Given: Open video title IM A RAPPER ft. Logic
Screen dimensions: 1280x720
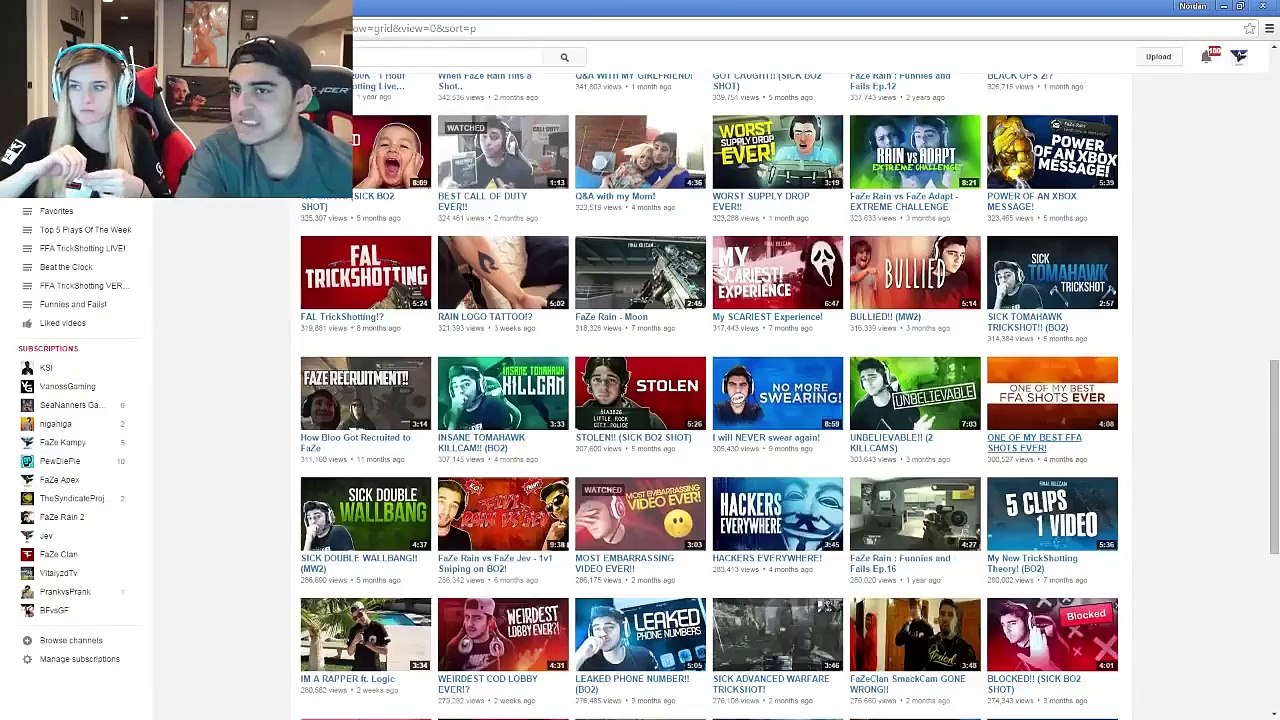Looking at the screenshot, I should coord(347,679).
